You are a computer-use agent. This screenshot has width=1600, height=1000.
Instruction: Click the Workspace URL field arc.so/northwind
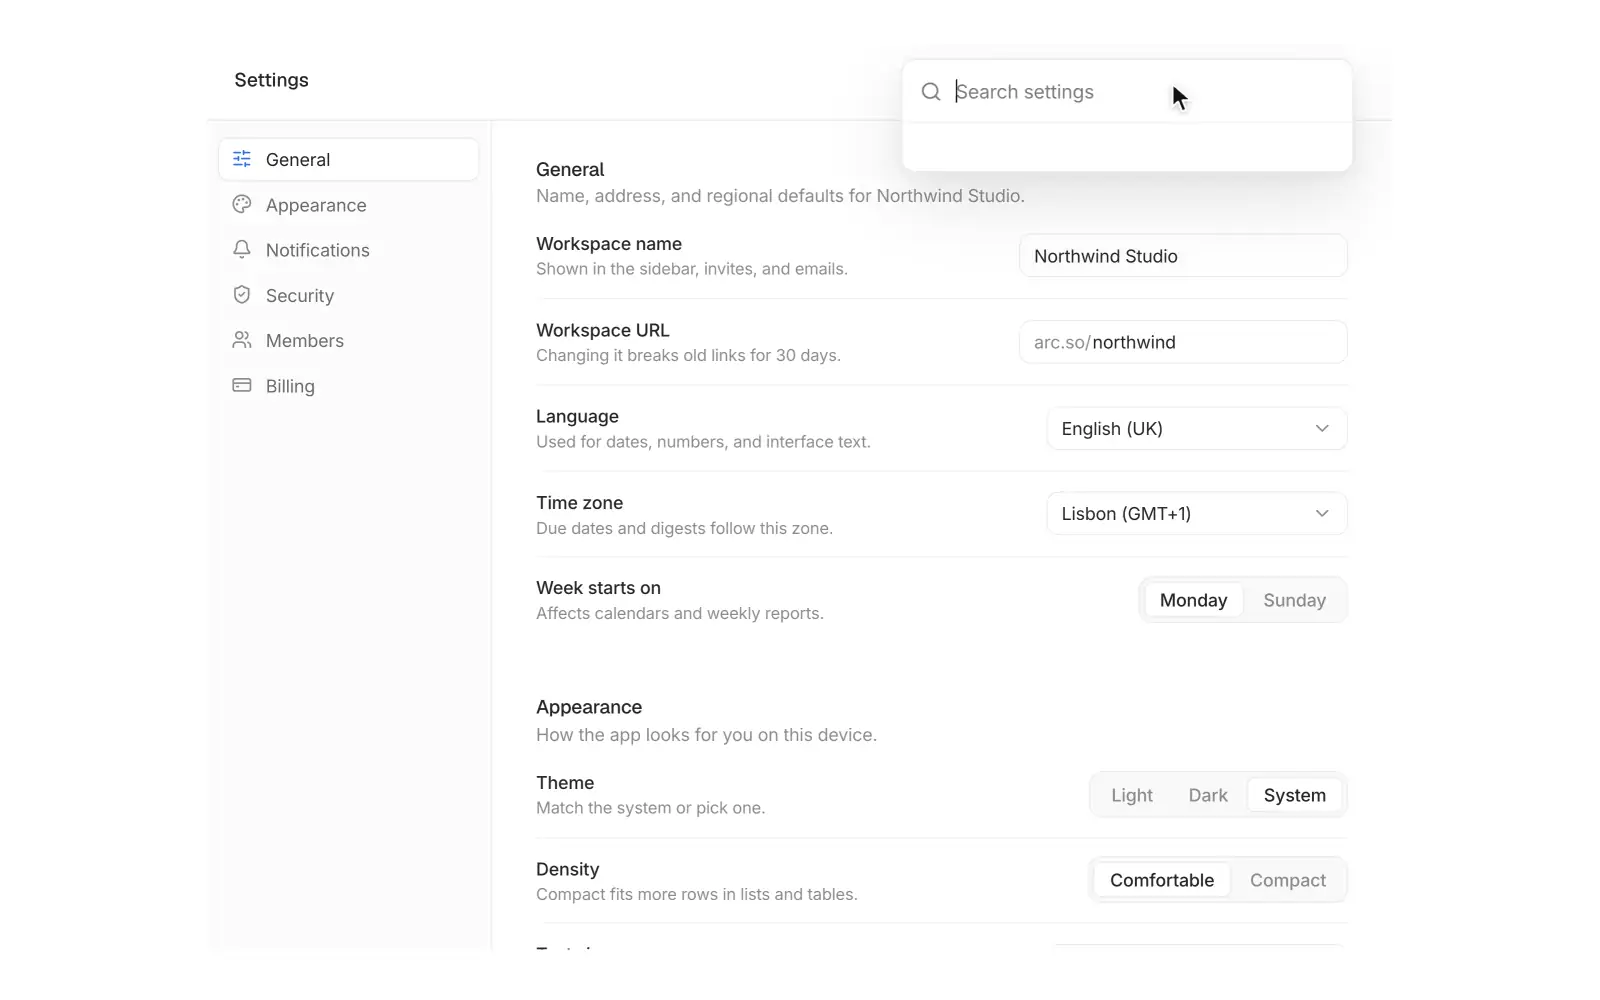click(1183, 342)
